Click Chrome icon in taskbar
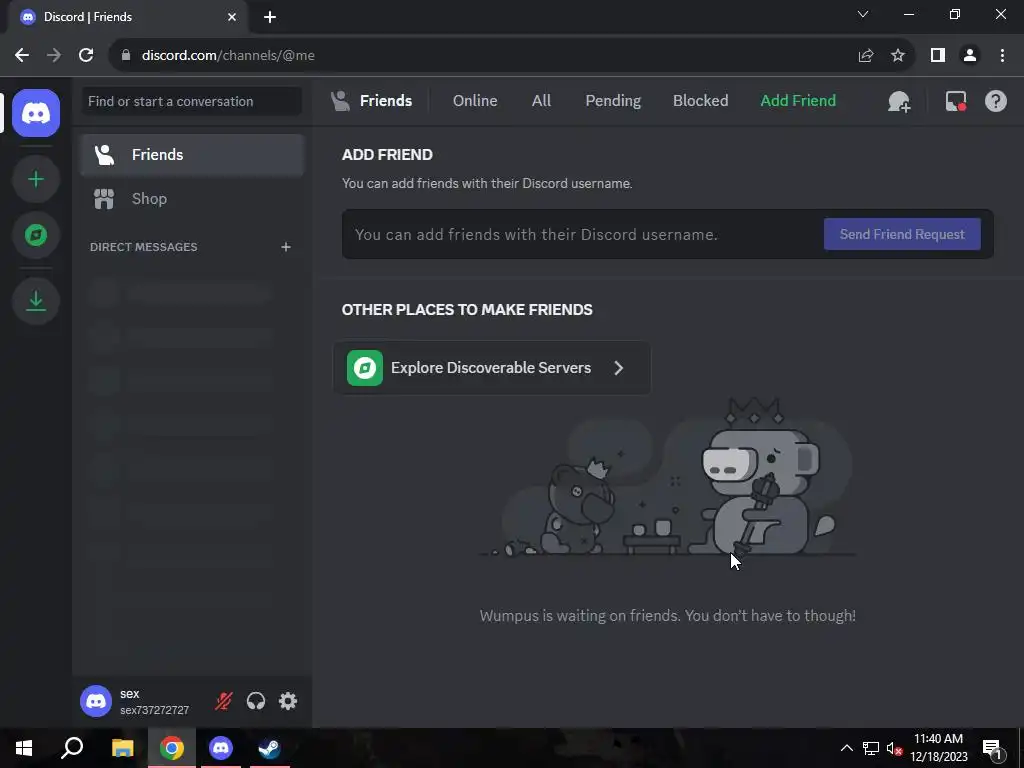 click(171, 748)
